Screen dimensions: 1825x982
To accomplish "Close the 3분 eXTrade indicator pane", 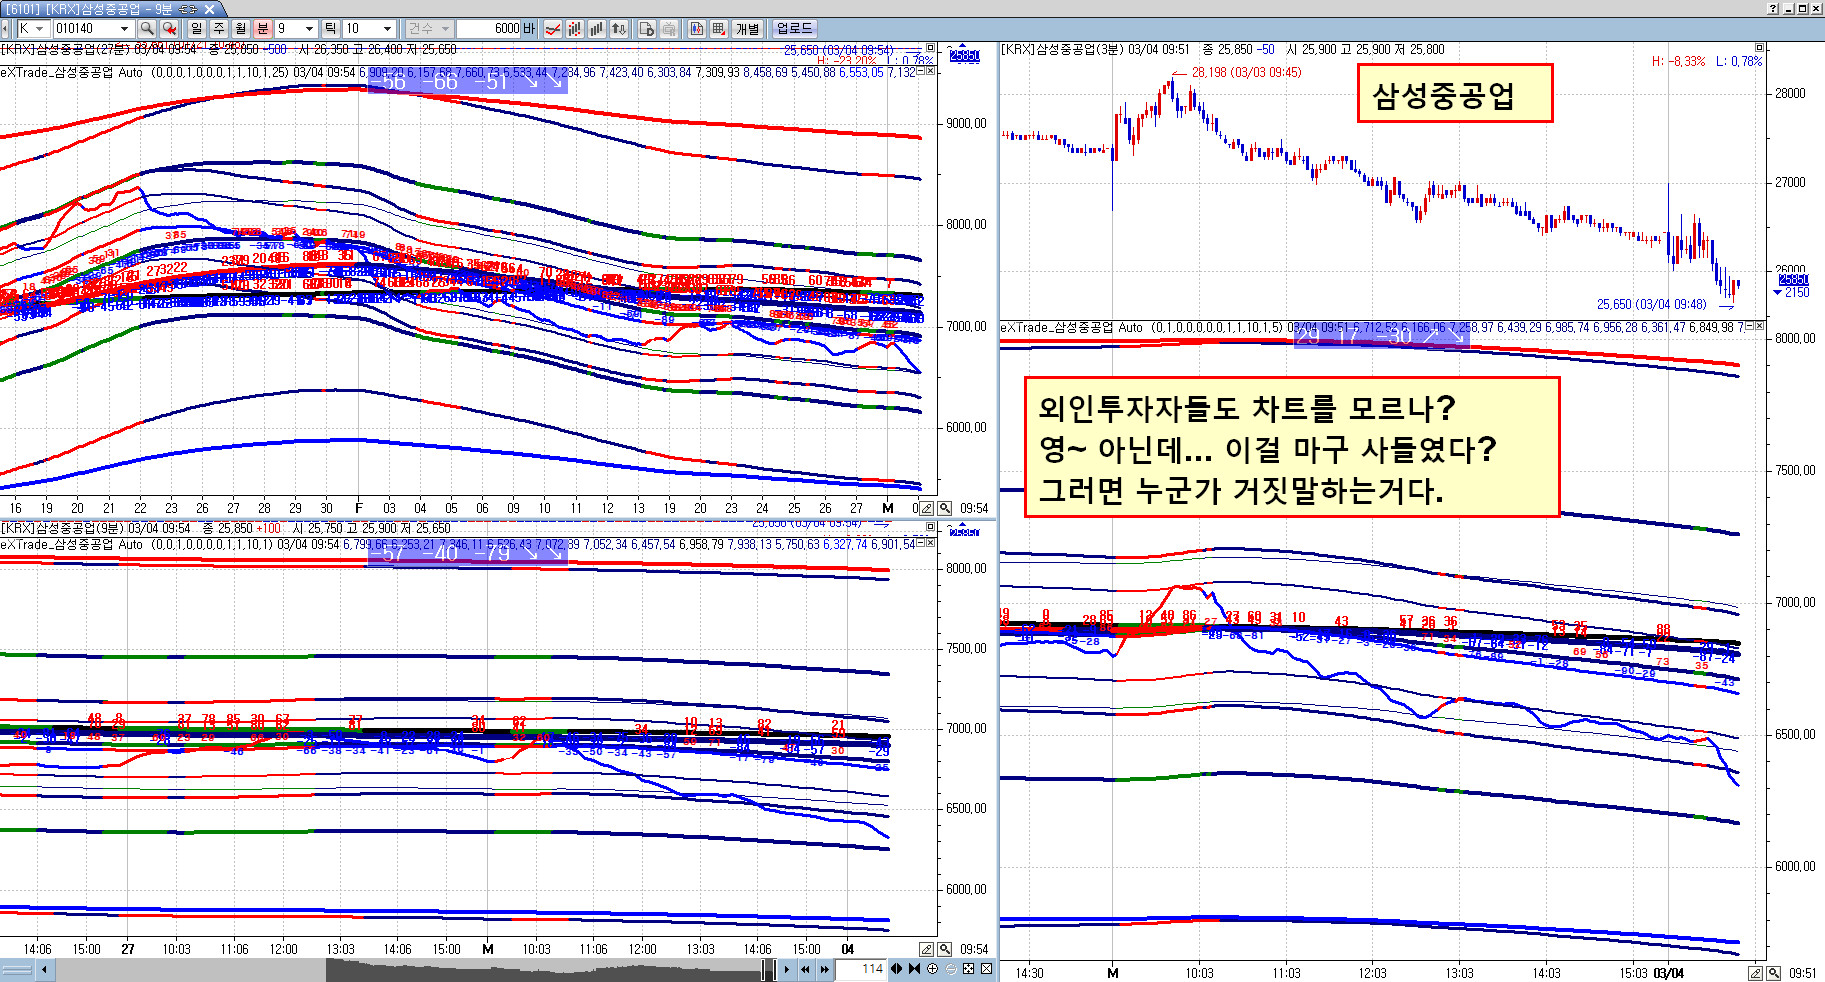I will (1761, 327).
